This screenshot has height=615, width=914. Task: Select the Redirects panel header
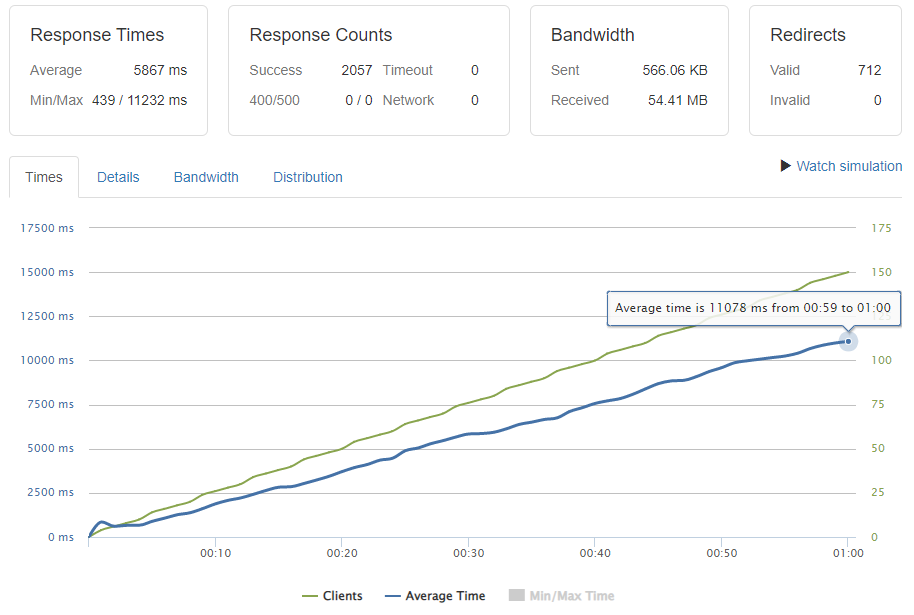point(808,35)
